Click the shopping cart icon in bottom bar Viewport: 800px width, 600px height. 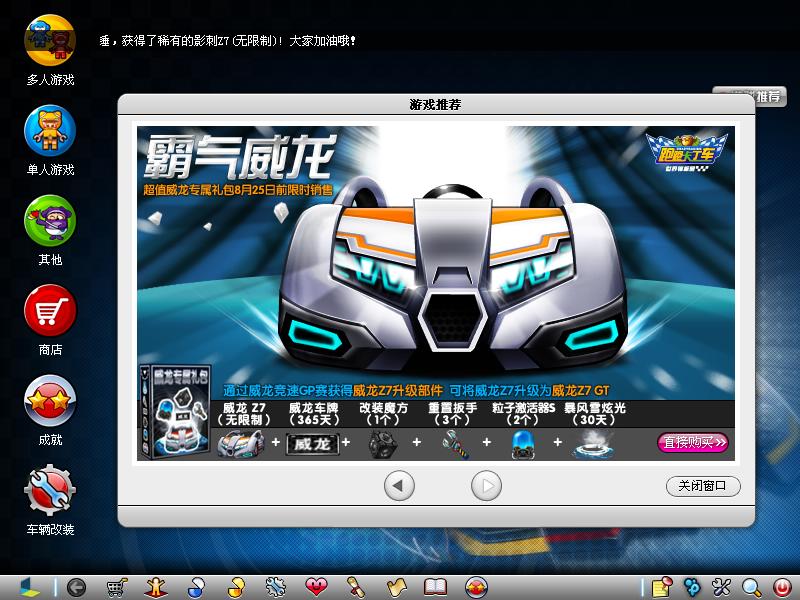(117, 588)
